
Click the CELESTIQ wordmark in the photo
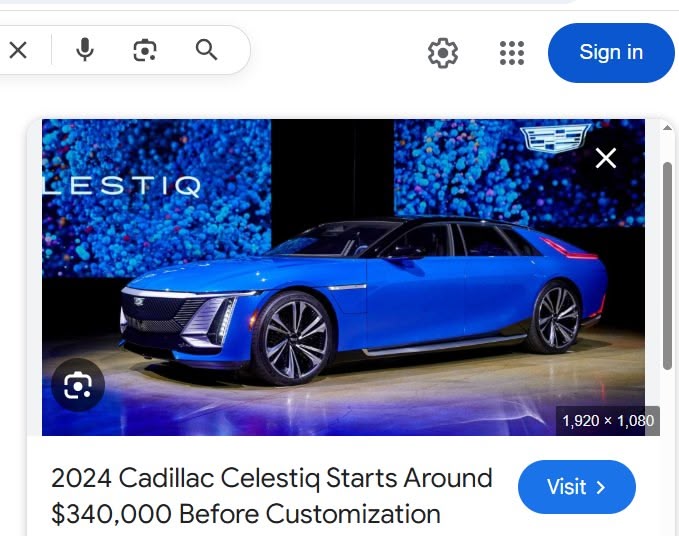point(122,186)
